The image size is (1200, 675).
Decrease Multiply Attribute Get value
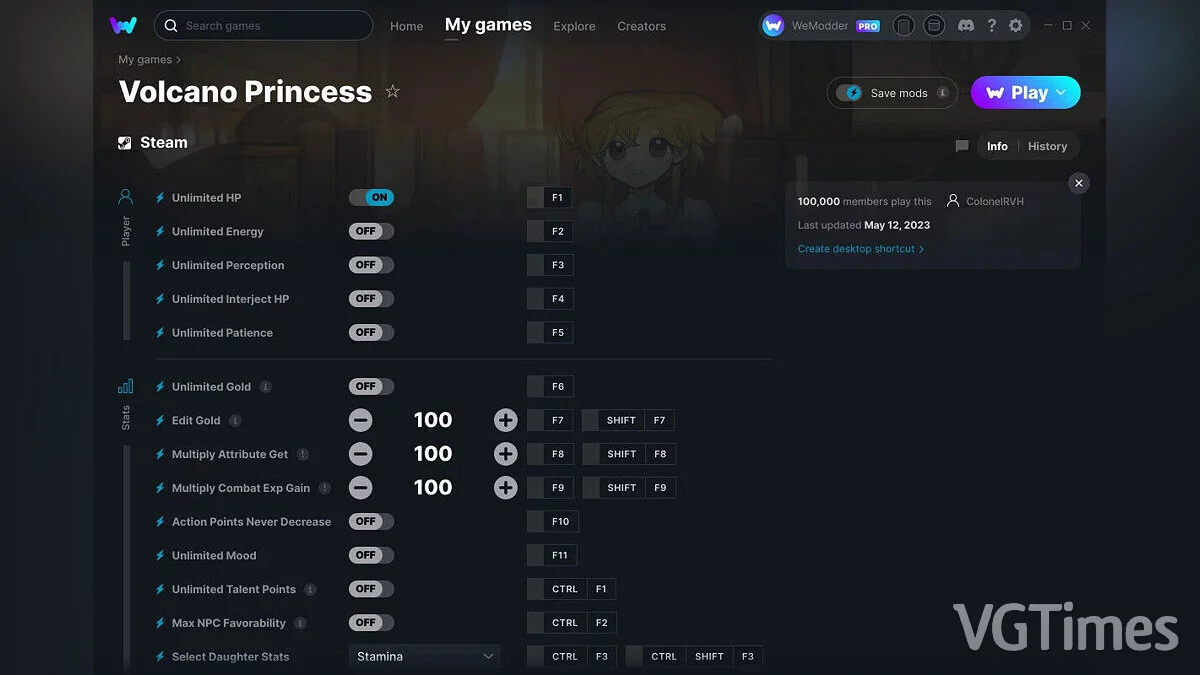point(360,454)
